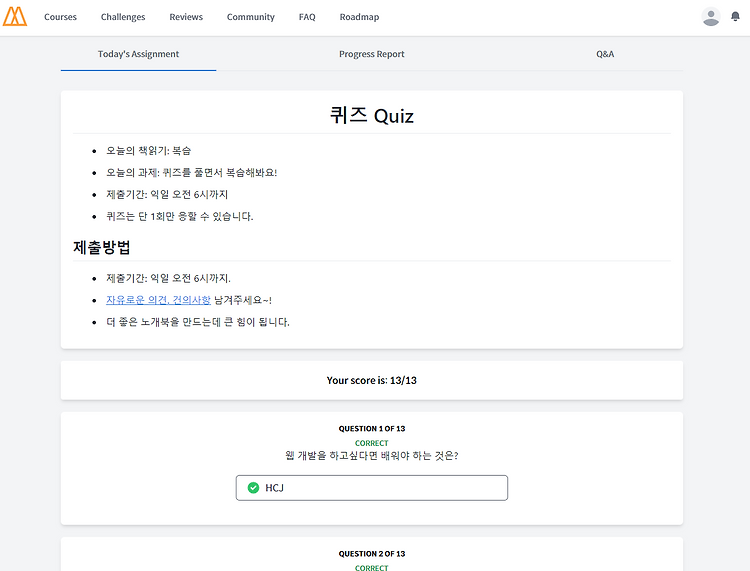Follow the 자유로운 의견, 건의사항 link
Viewport: 750px width, 571px height.
tap(158, 300)
